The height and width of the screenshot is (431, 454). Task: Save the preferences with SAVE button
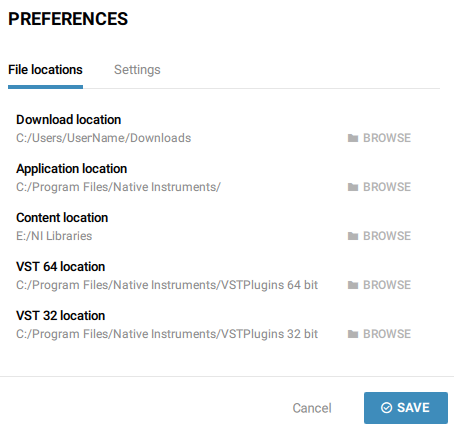[406, 408]
